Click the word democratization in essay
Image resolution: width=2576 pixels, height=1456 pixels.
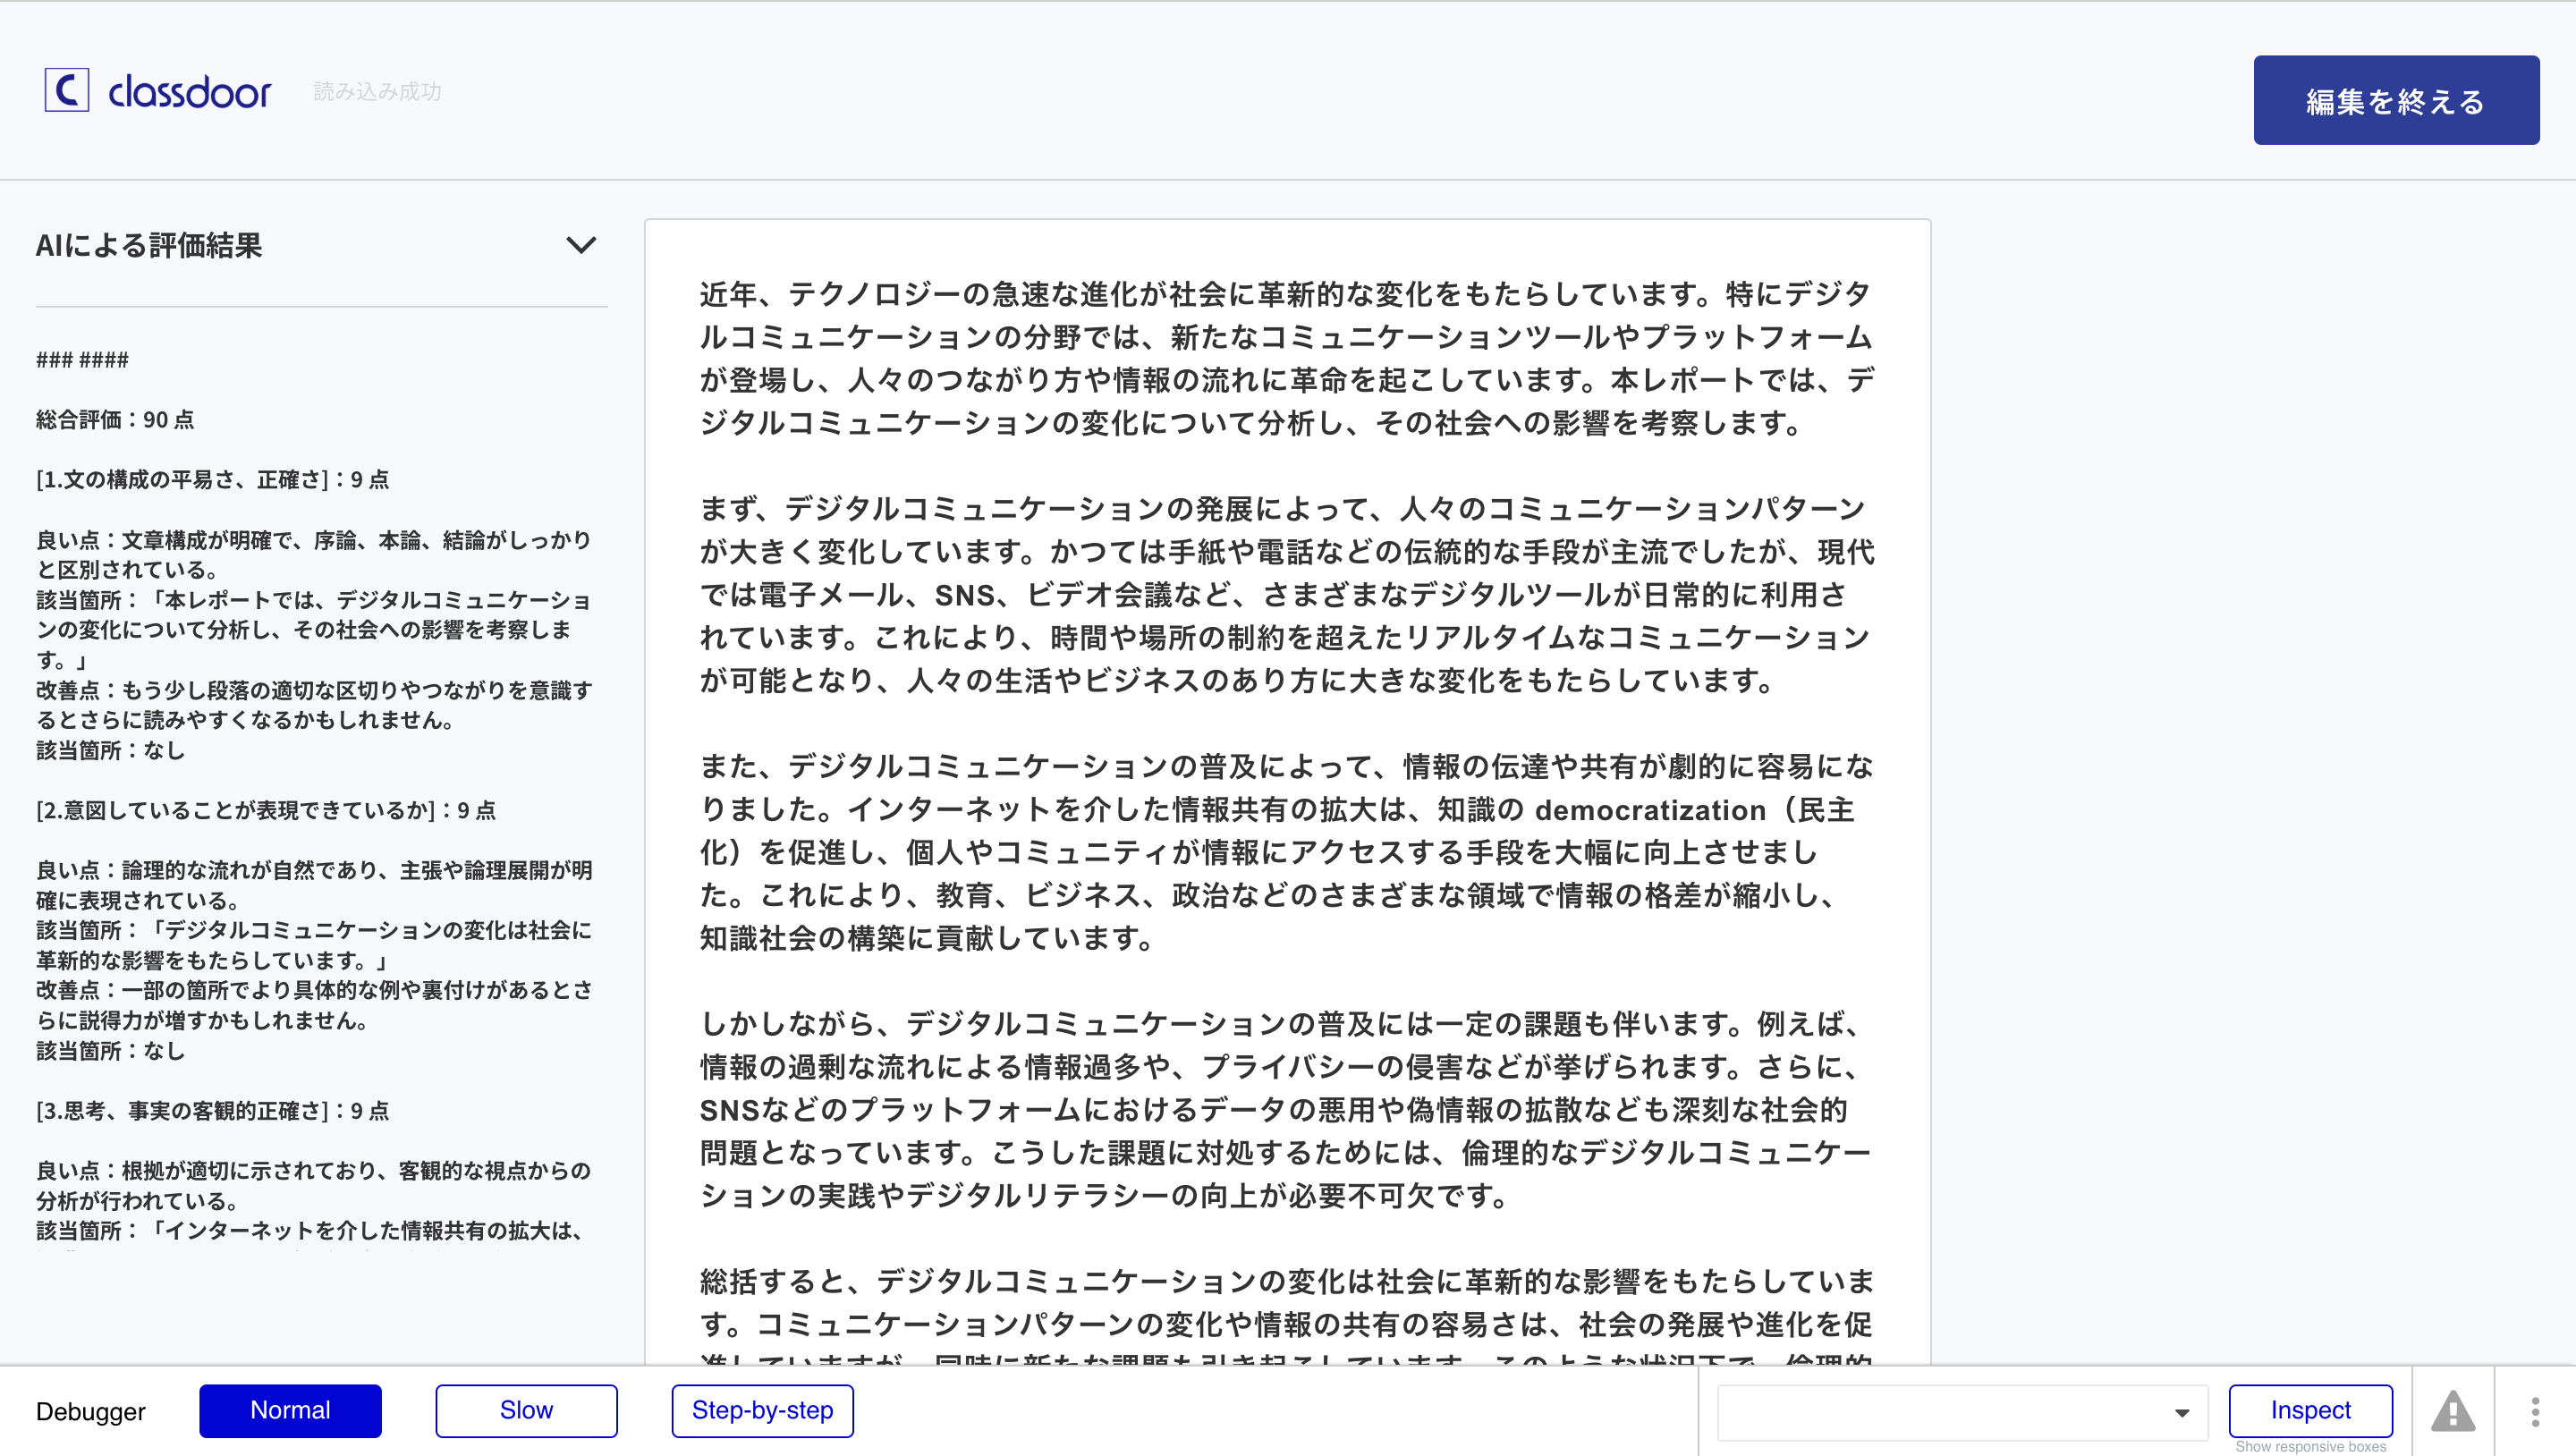(x=1650, y=810)
